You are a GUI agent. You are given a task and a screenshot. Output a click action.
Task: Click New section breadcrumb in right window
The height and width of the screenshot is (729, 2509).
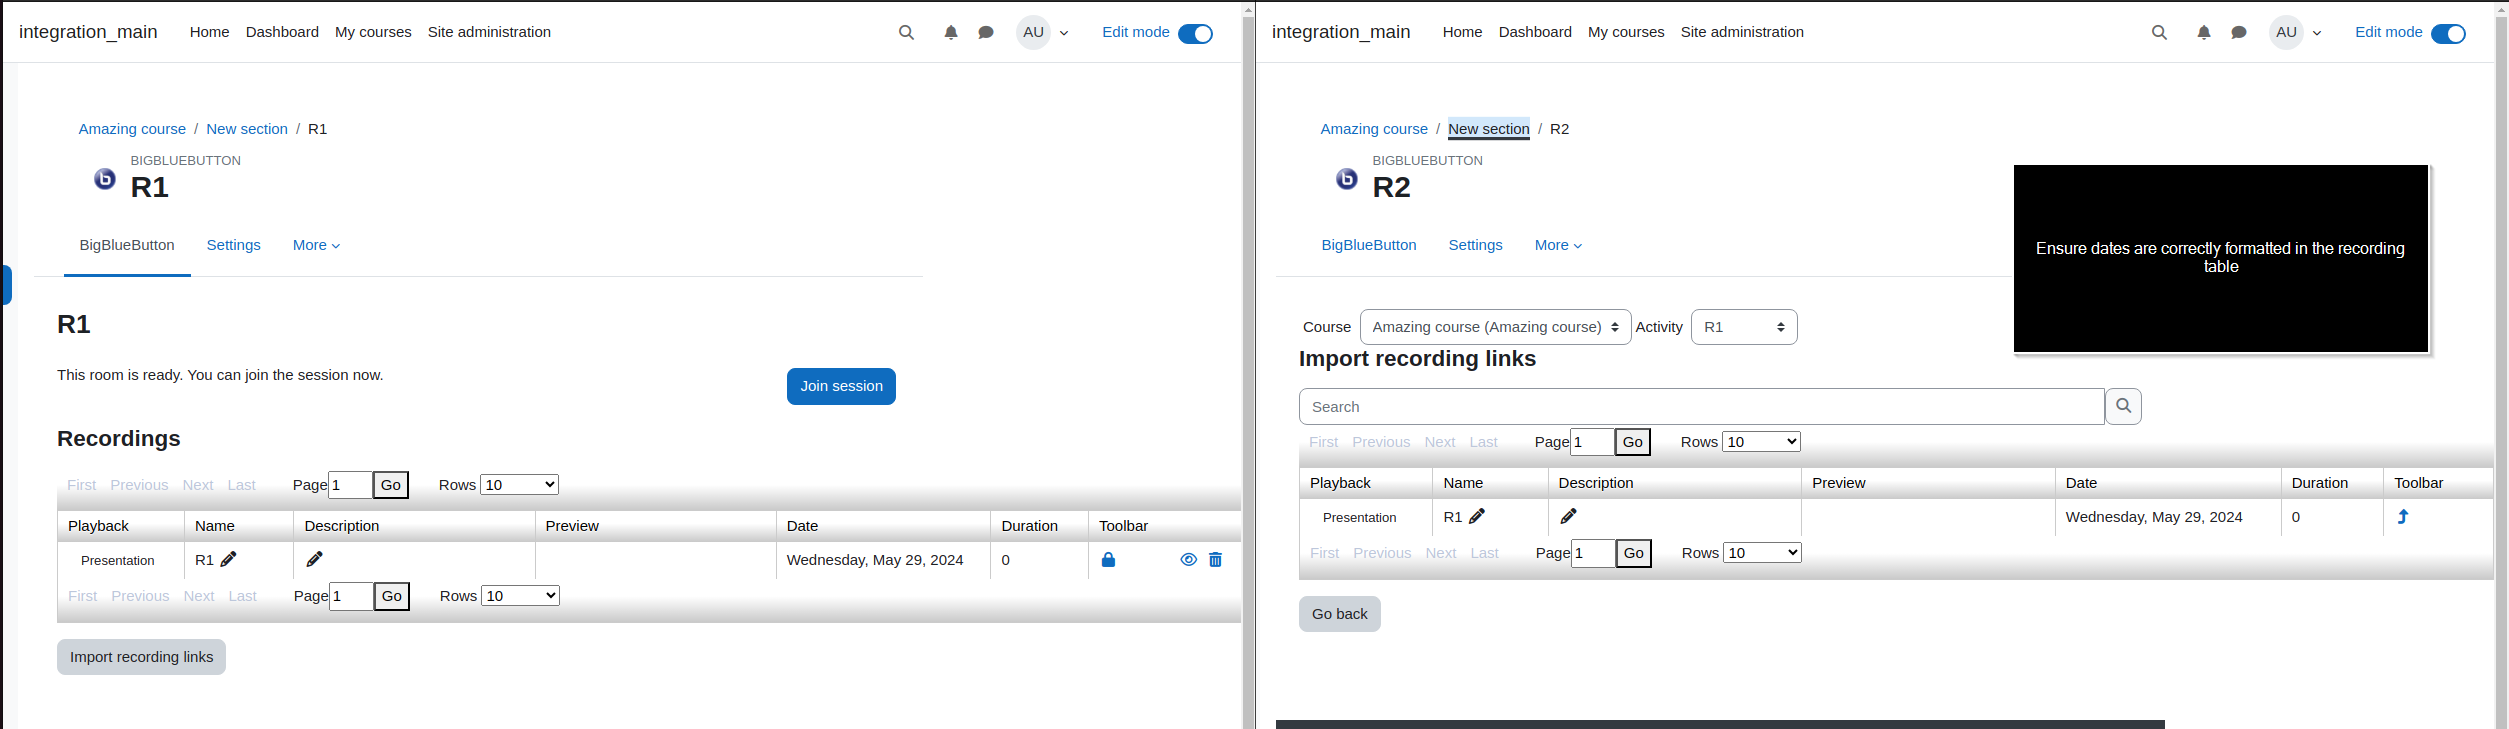(x=1488, y=129)
